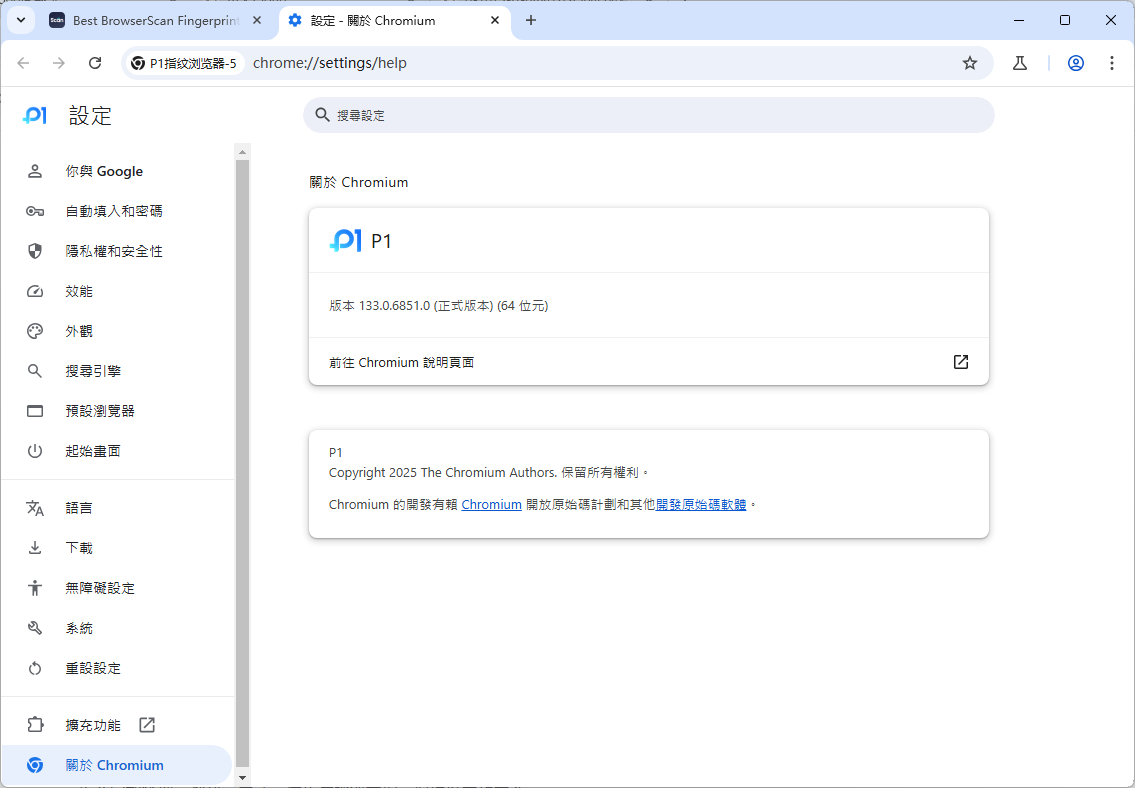
Task: Click the Chromium hyperlink in copyright text
Action: coord(491,505)
